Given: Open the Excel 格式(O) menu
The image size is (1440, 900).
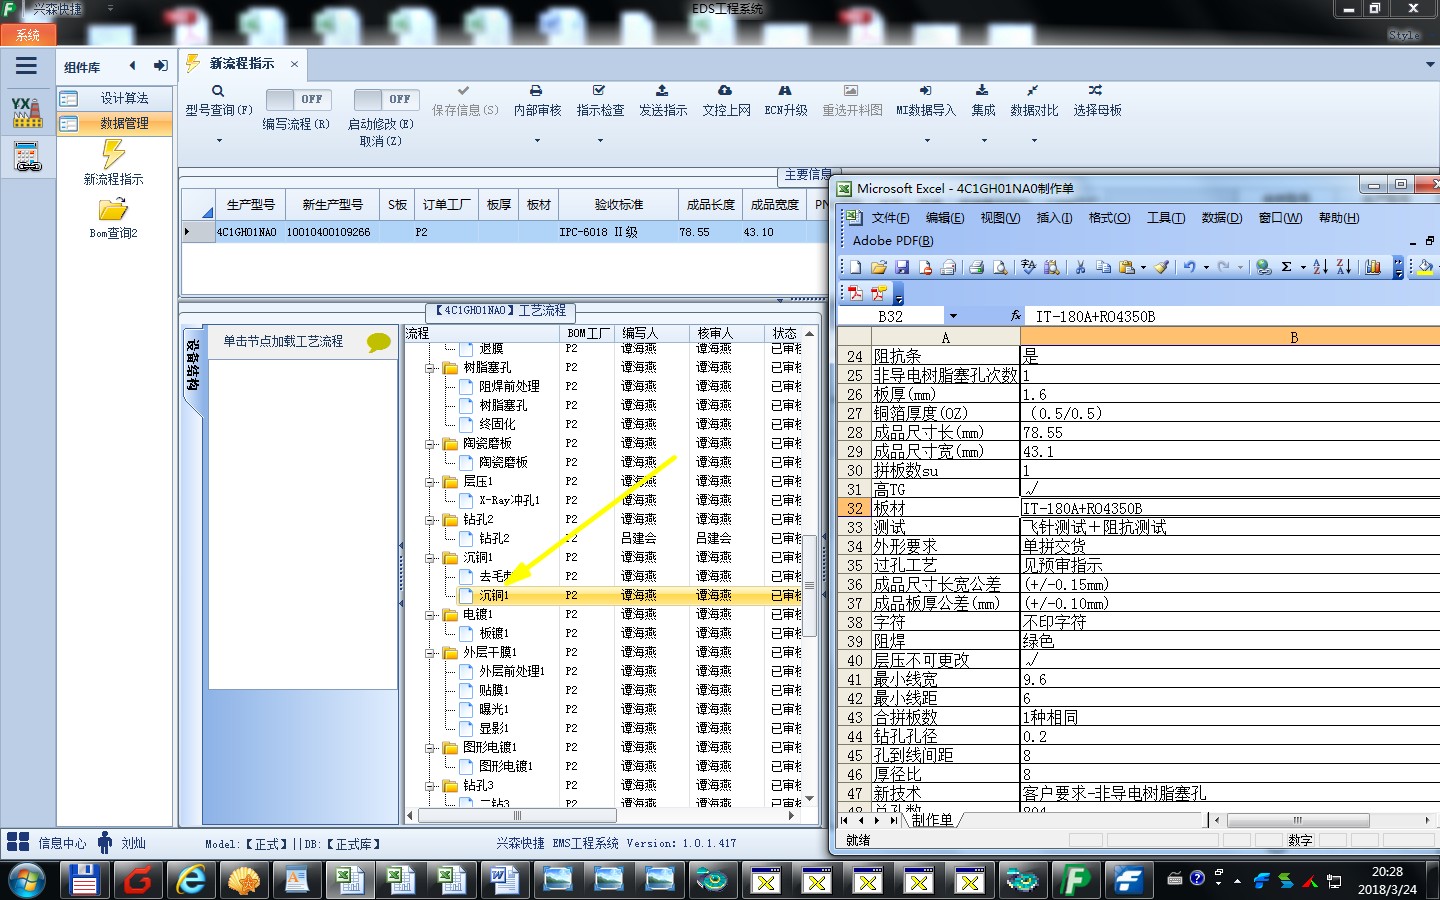Looking at the screenshot, I should pos(1109,218).
